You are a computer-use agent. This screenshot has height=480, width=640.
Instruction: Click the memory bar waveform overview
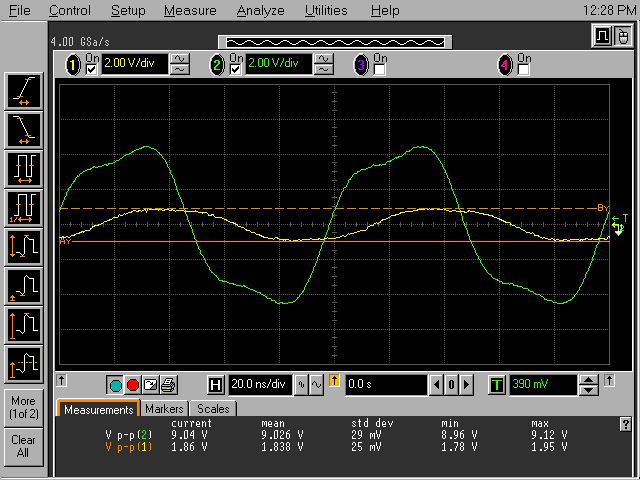(x=335, y=42)
